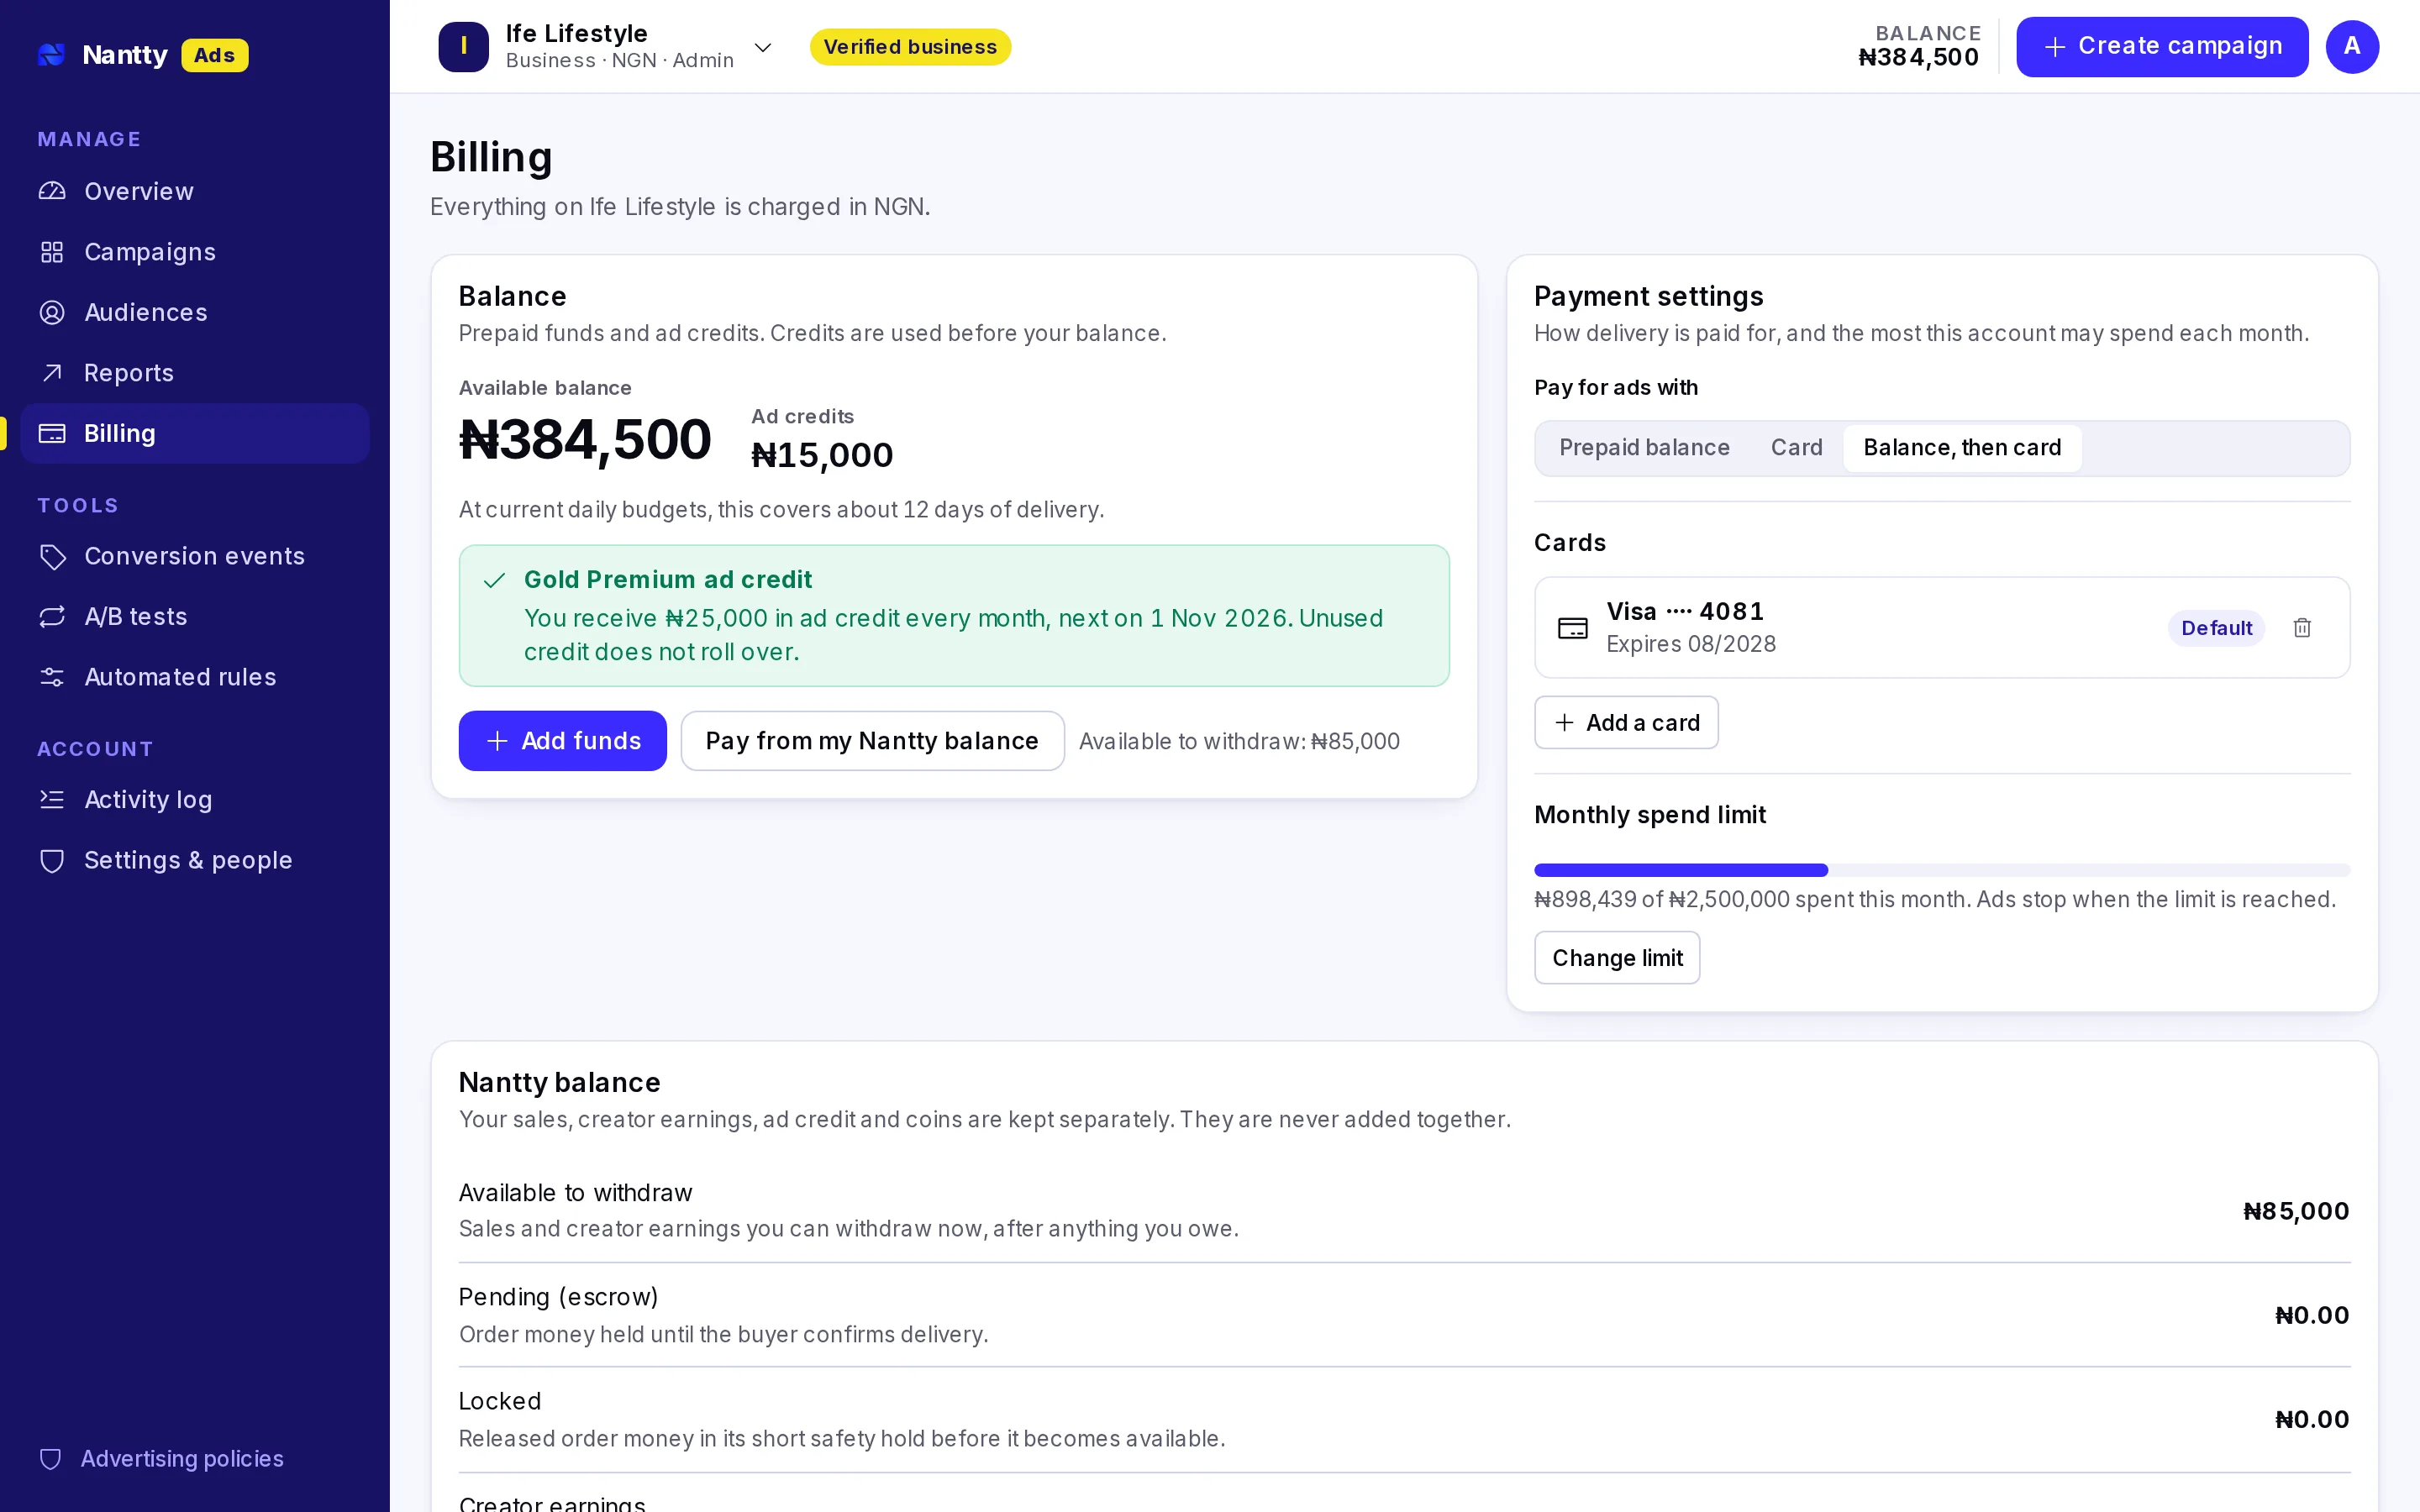Click the Campaigns grid icon
Screen dimensions: 2420x1512
click(x=52, y=252)
